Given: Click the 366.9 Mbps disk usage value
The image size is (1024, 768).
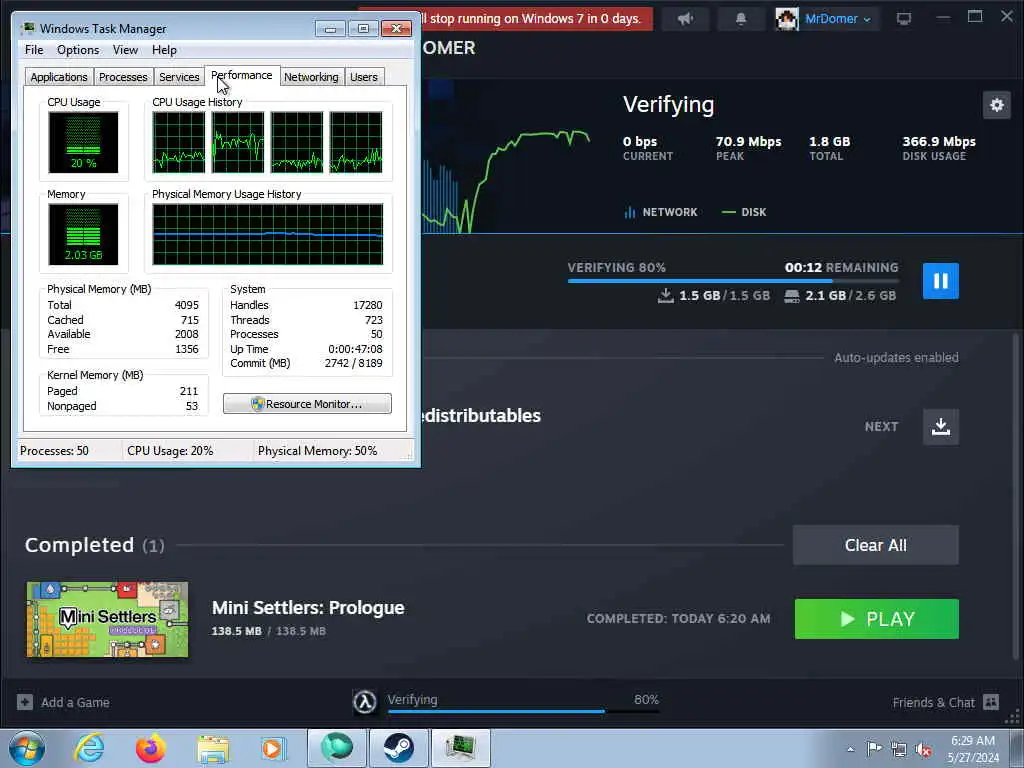Looking at the screenshot, I should click(938, 141).
